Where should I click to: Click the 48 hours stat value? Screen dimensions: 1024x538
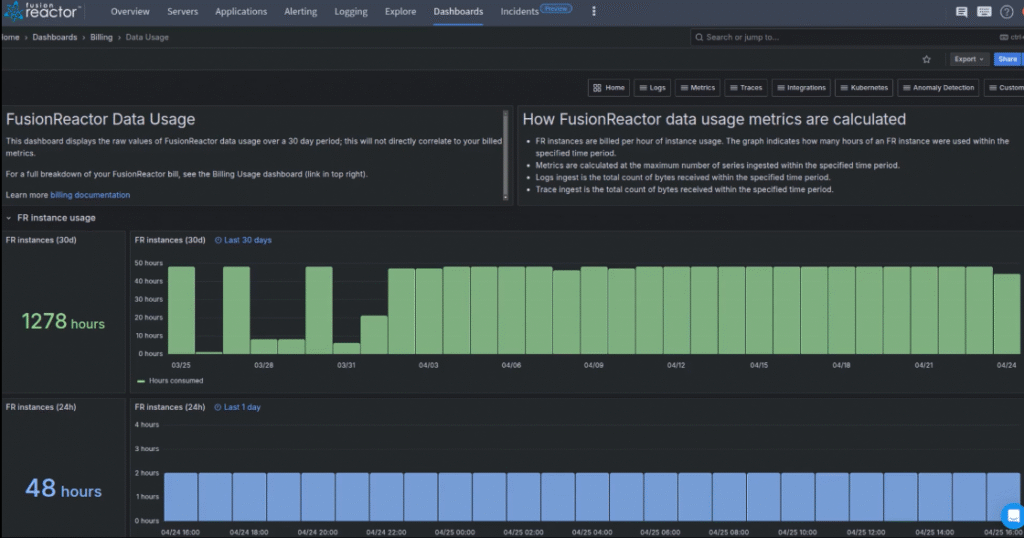click(x=63, y=488)
